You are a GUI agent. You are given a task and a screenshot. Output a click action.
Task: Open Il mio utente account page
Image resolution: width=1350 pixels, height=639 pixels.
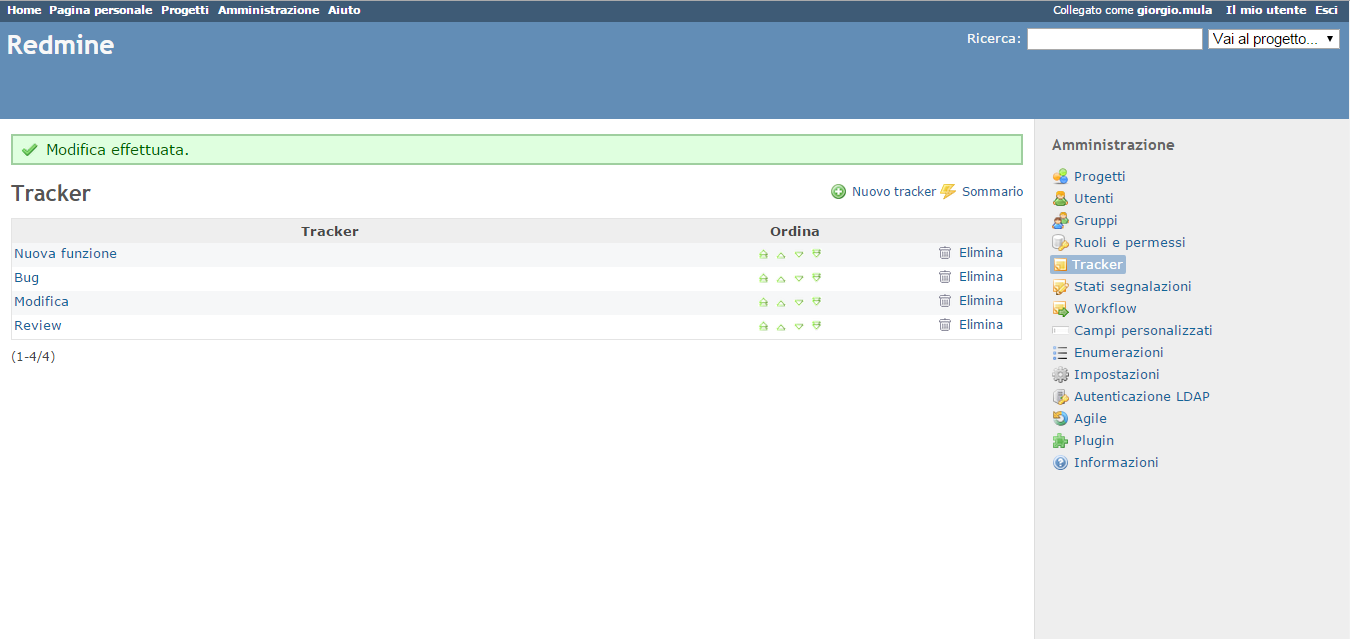[x=1266, y=10]
